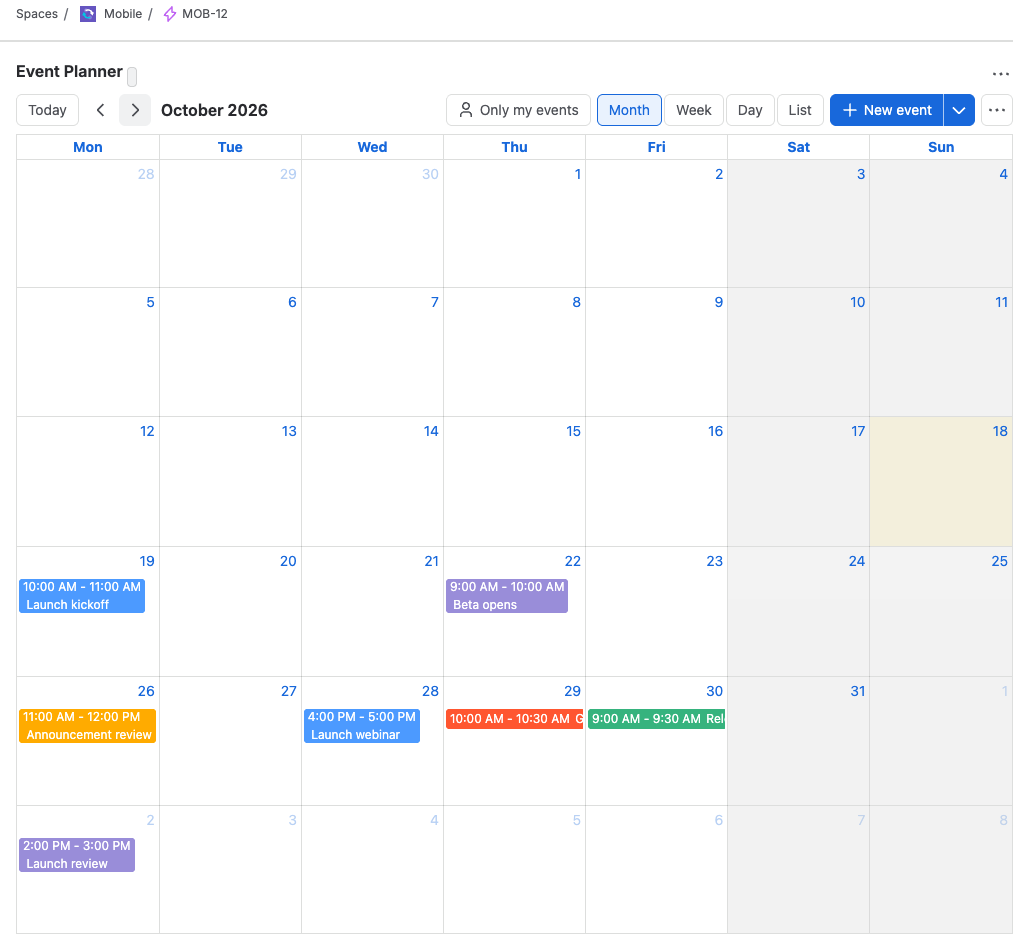Click the October 2026 month heading
The height and width of the screenshot is (940, 1025).
coord(214,110)
